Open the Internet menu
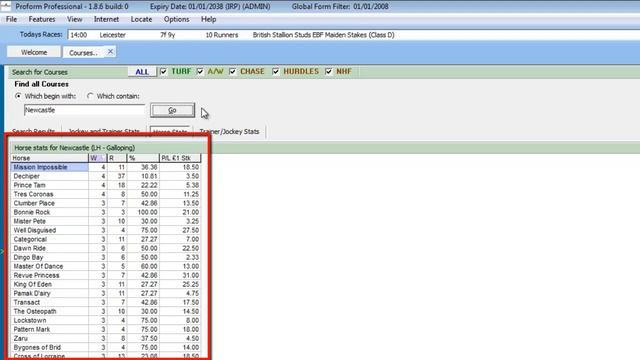The height and width of the screenshot is (360, 640). click(106, 19)
